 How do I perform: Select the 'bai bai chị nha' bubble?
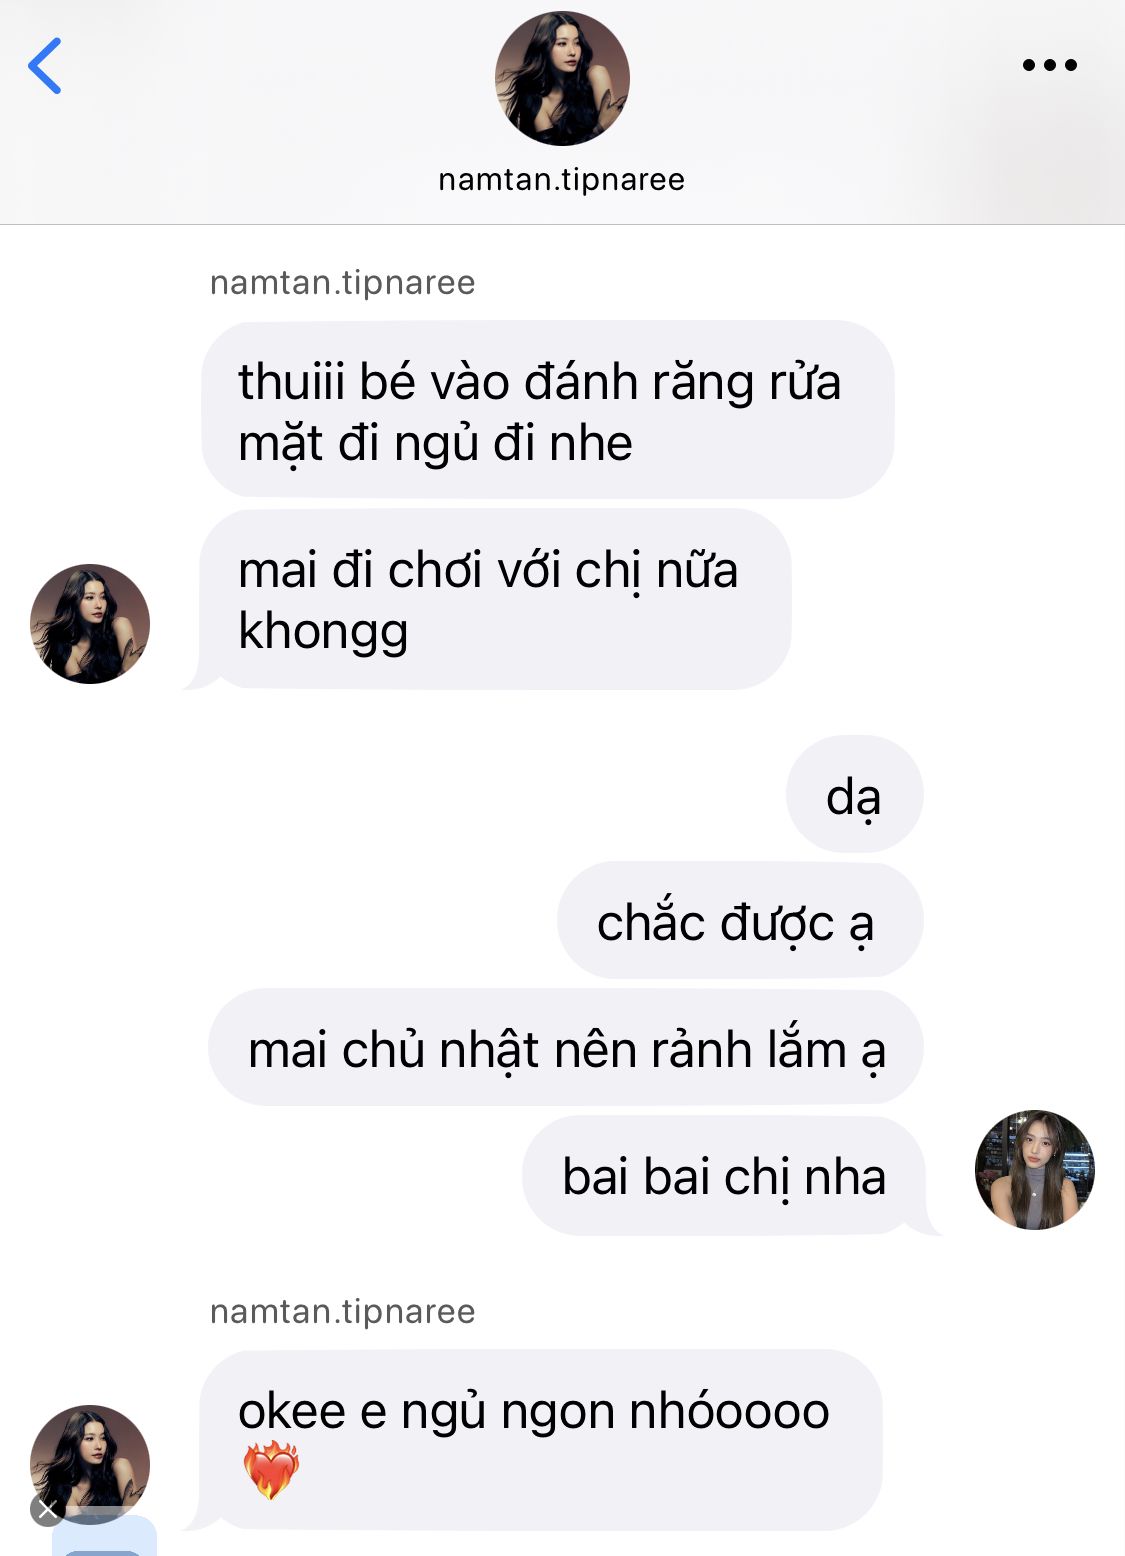point(729,1176)
